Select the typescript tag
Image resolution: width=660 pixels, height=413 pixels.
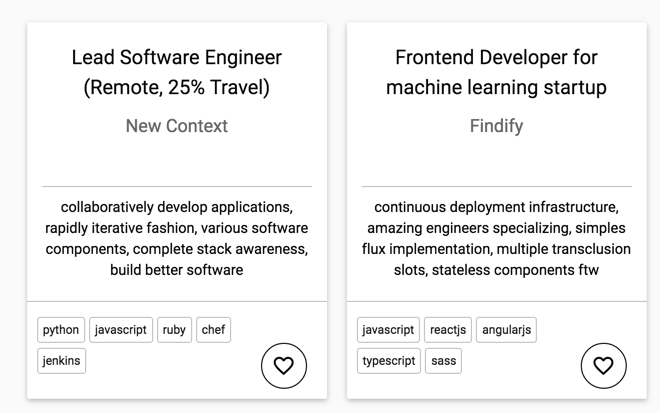point(389,360)
